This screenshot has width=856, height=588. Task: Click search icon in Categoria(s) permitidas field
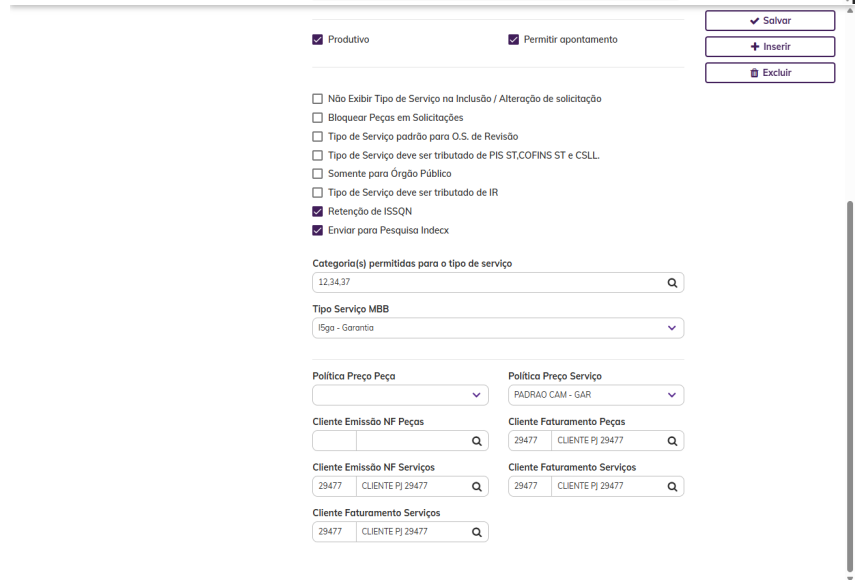point(672,283)
